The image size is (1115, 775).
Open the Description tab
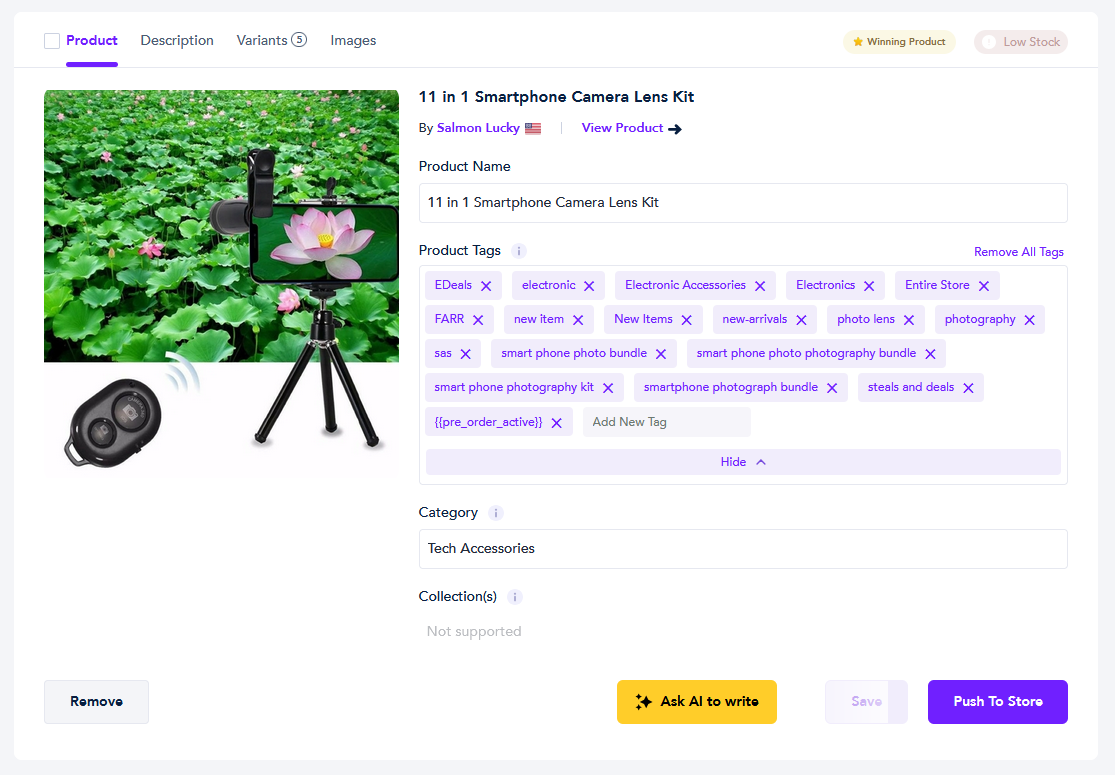177,41
